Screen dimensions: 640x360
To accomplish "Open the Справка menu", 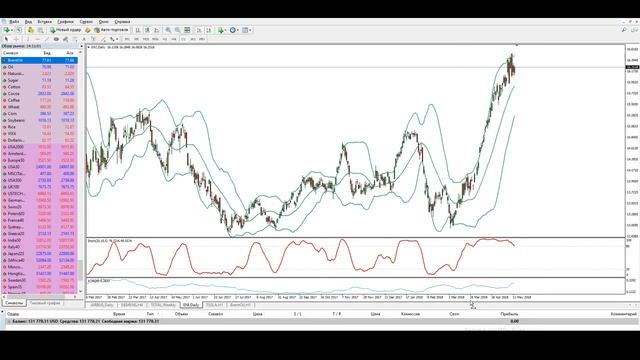I will (x=122, y=22).
